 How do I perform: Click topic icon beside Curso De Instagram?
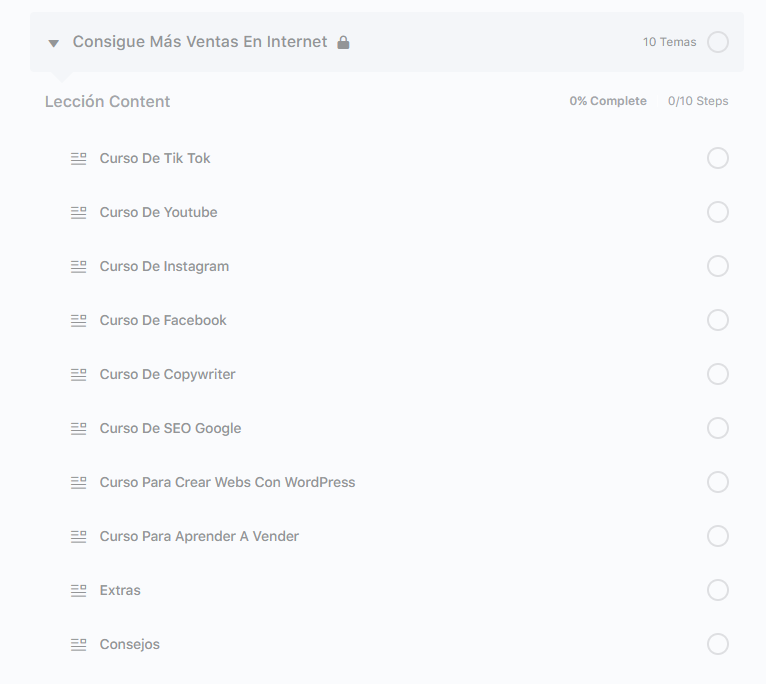pyautogui.click(x=78, y=266)
